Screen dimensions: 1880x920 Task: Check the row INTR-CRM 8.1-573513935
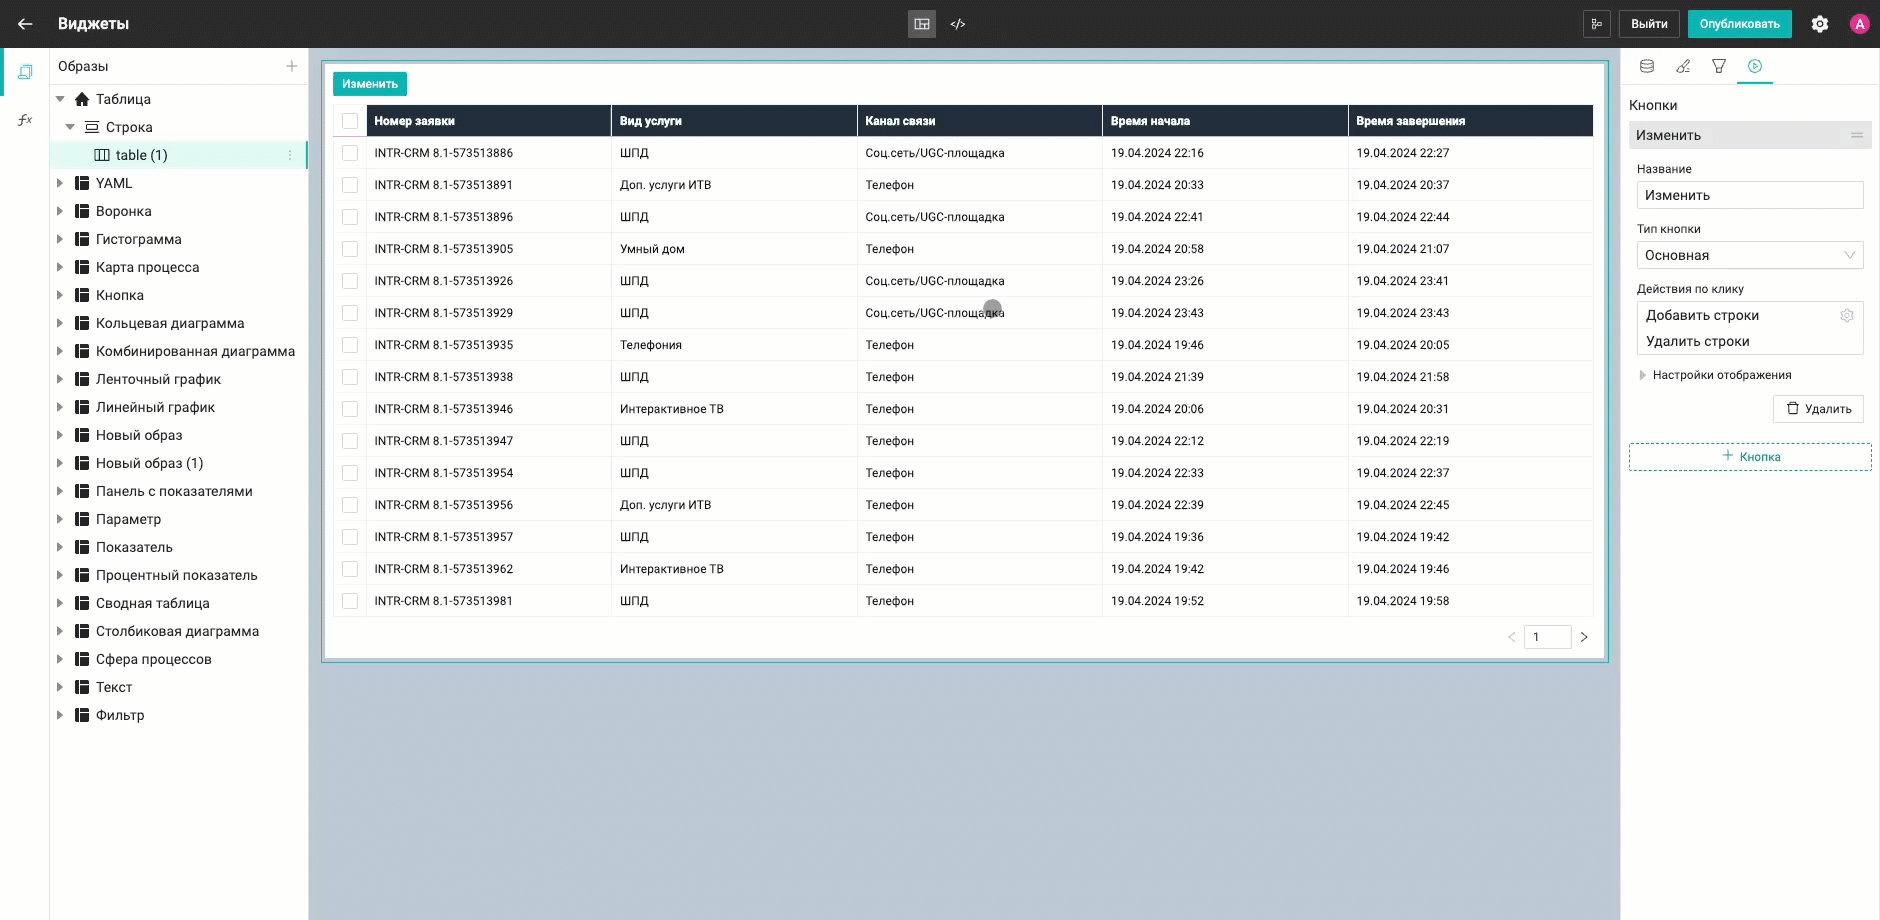(x=350, y=345)
